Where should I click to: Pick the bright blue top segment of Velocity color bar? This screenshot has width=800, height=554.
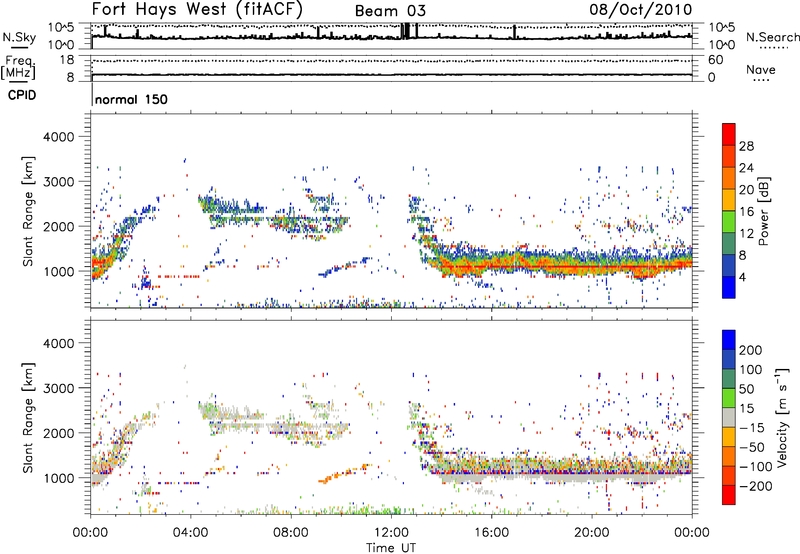tap(729, 340)
